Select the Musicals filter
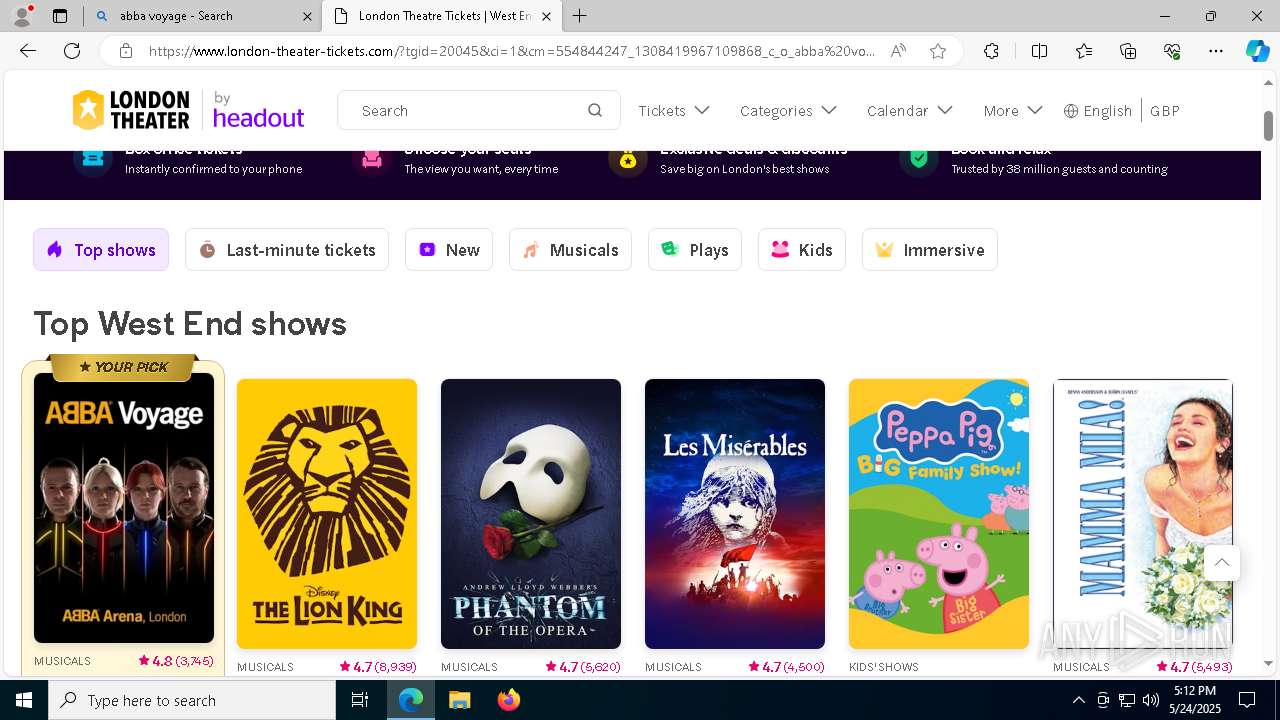The height and width of the screenshot is (720, 1280). [570, 250]
